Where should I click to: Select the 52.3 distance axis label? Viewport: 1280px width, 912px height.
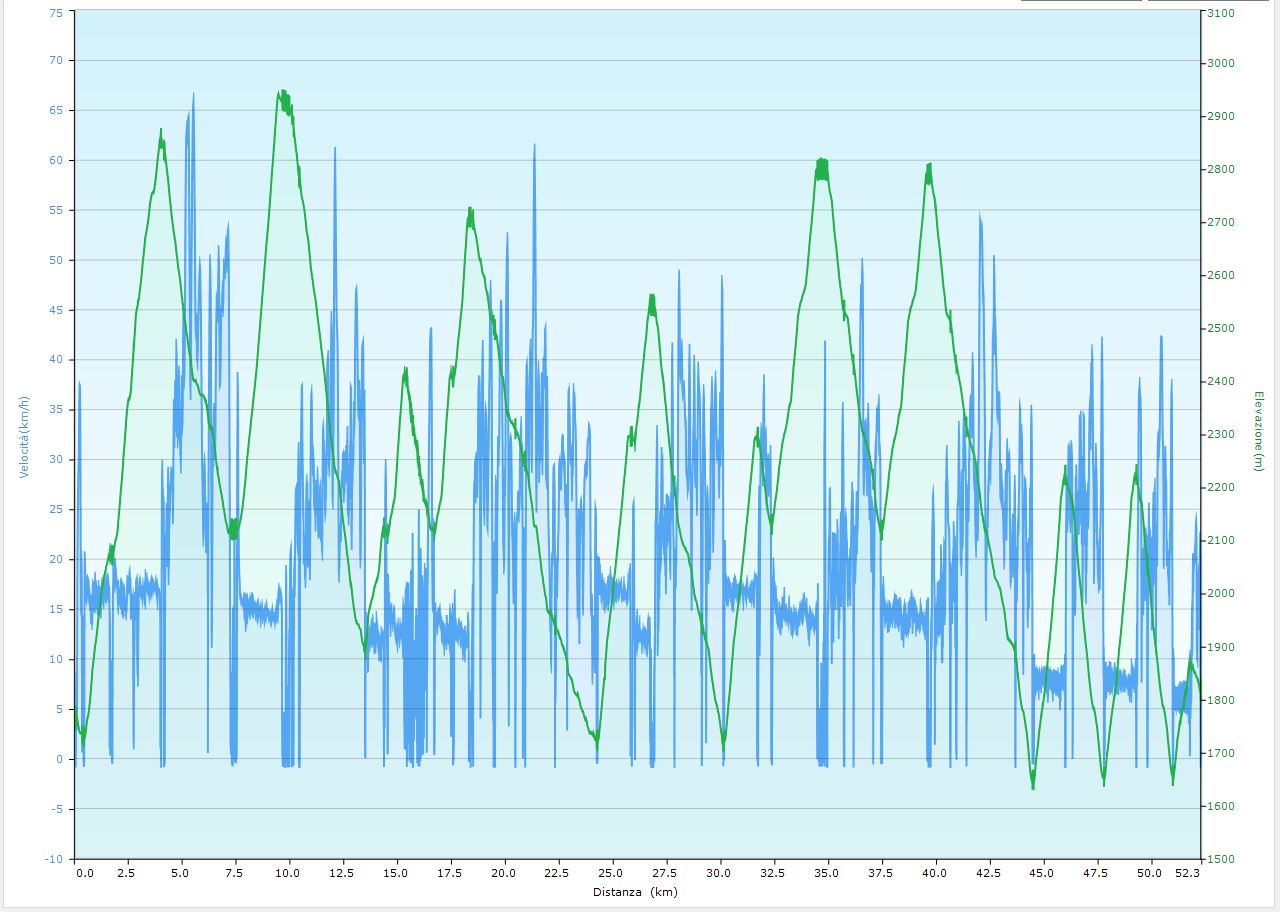(x=1187, y=873)
